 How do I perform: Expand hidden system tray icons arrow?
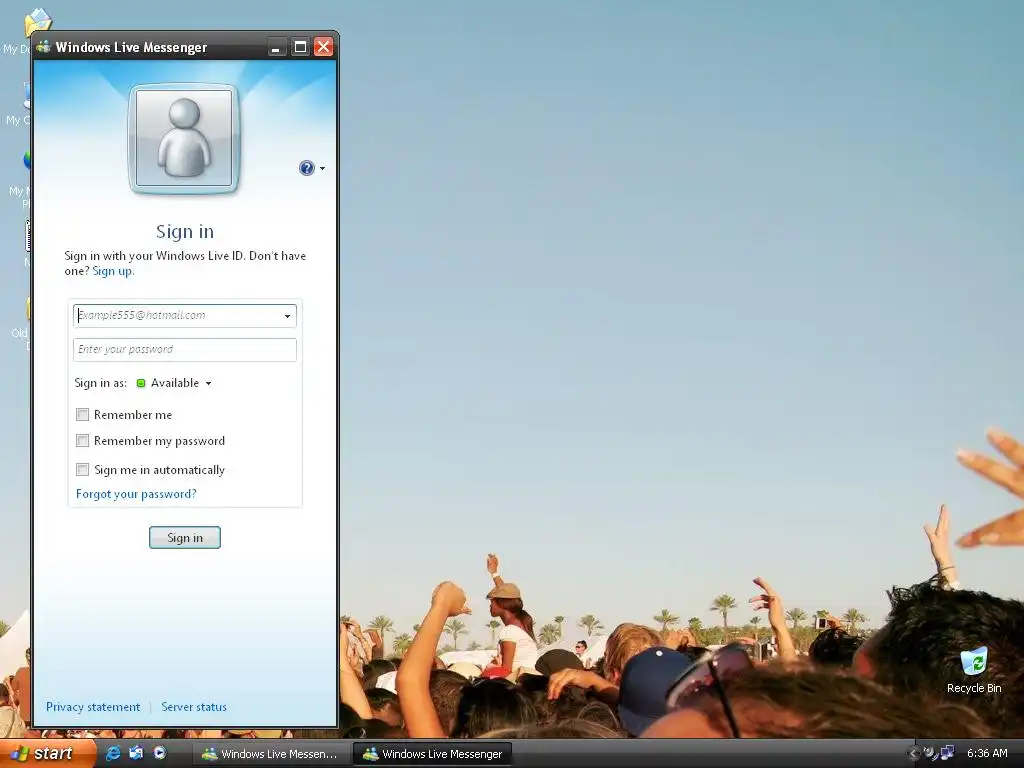click(x=912, y=754)
